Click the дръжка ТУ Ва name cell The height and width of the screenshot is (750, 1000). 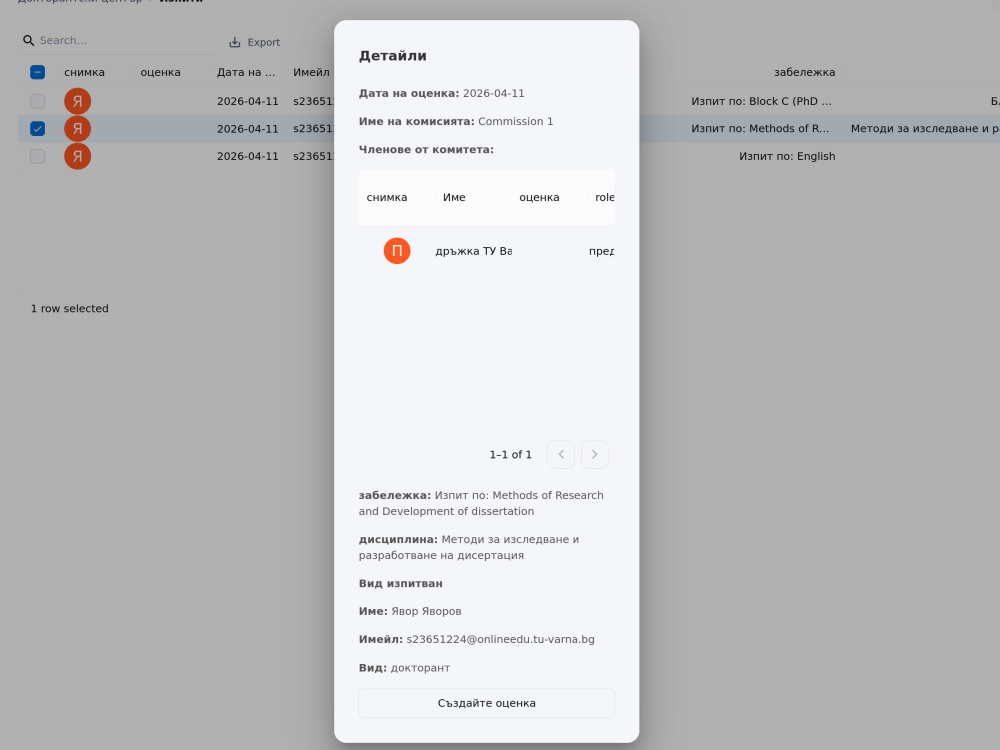click(x=473, y=251)
